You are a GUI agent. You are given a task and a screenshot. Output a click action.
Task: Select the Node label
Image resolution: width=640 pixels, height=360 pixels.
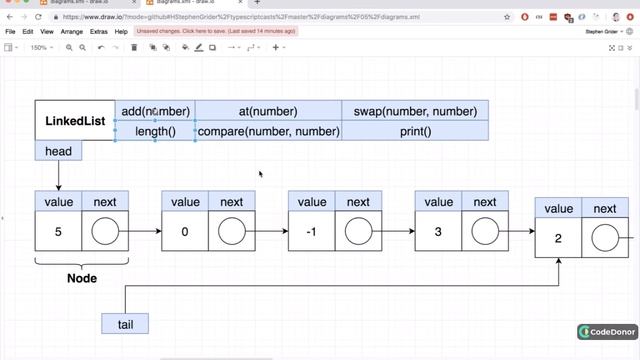pos(82,278)
